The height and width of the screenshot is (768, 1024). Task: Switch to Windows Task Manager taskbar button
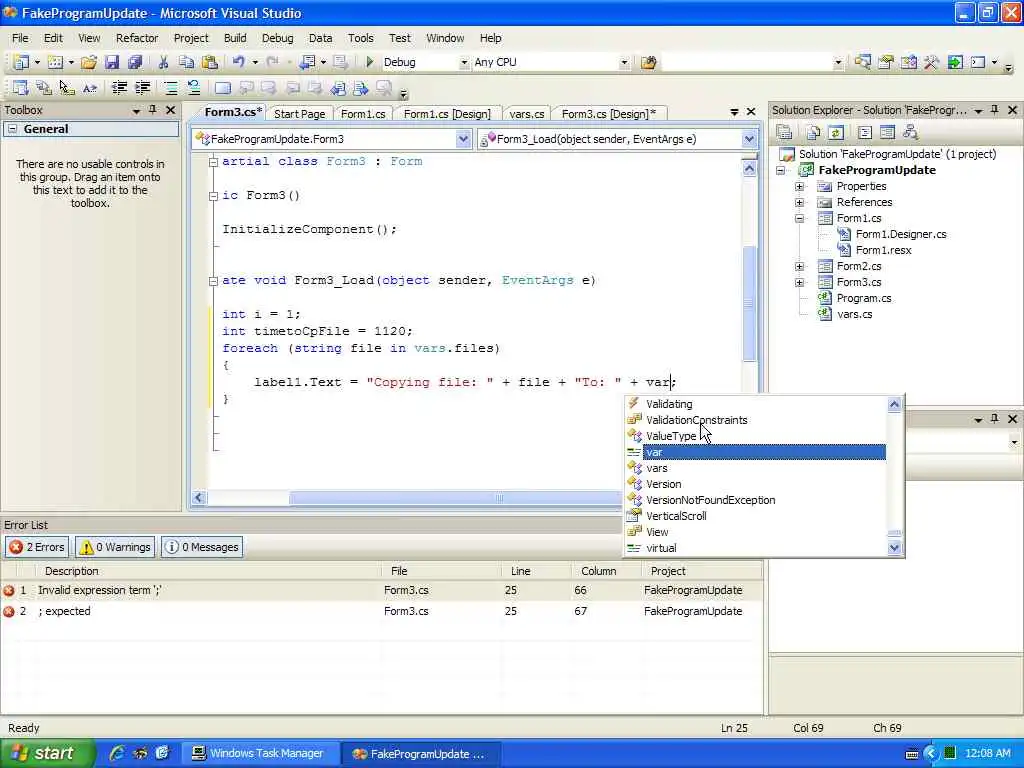(x=259, y=753)
